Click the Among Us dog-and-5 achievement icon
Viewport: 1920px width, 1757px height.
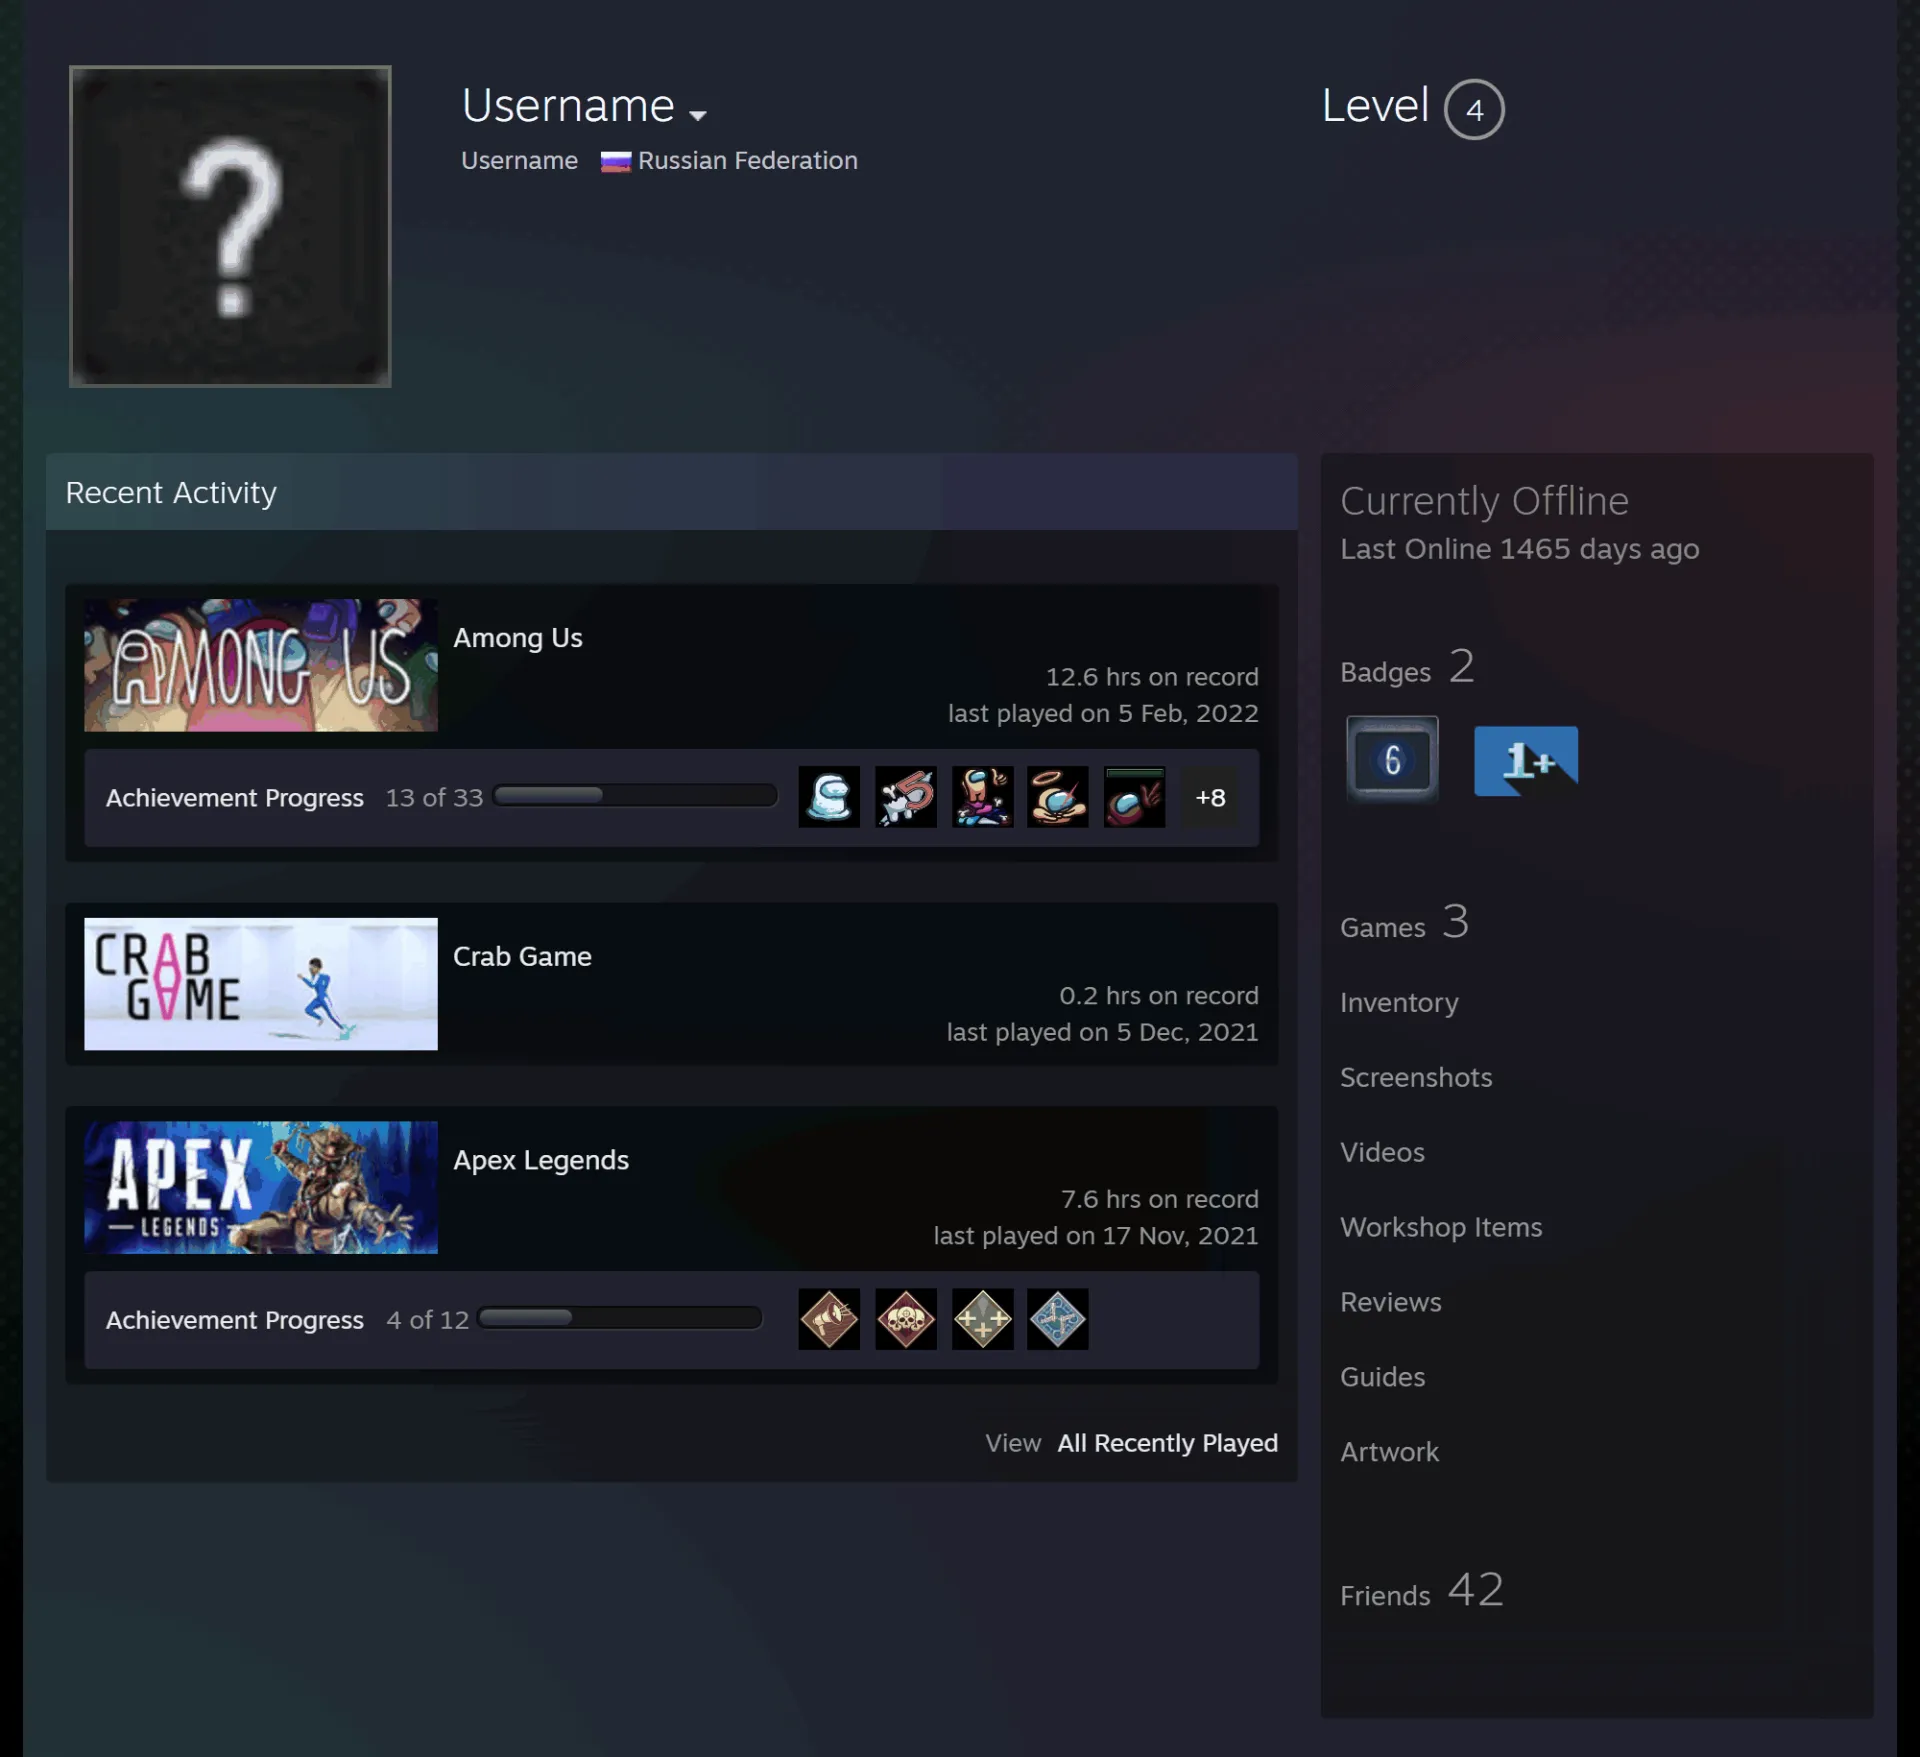906,797
